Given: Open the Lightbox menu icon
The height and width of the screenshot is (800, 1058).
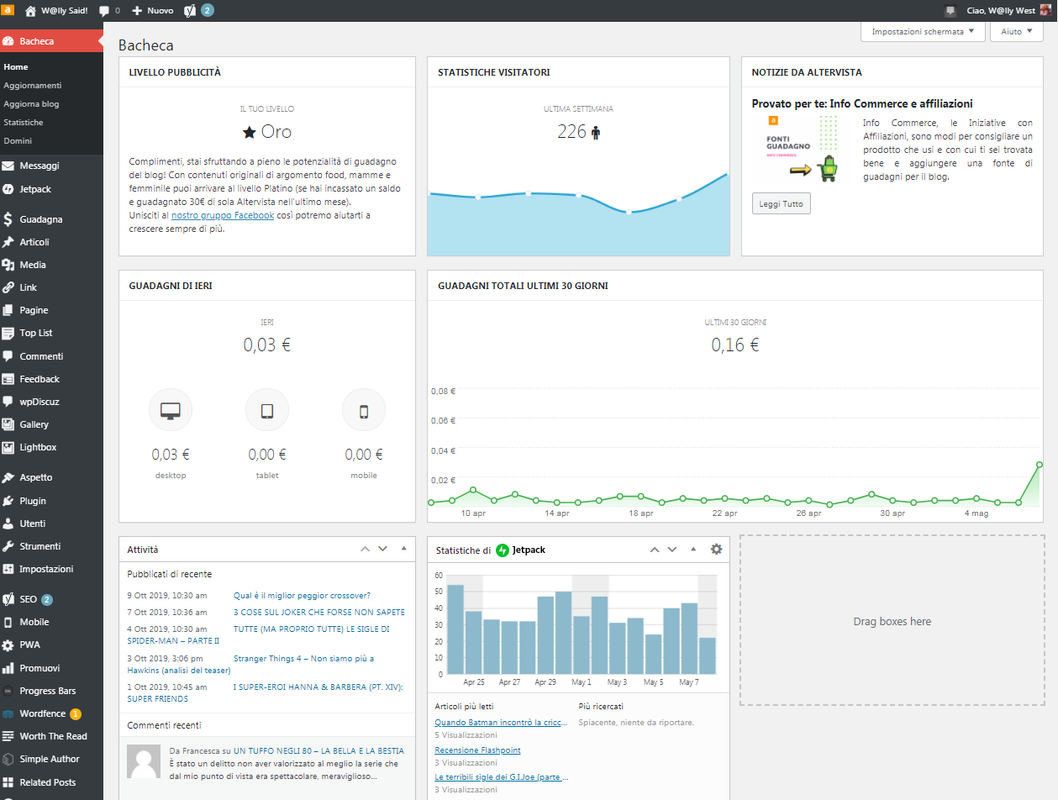Looking at the screenshot, I should pyautogui.click(x=8, y=447).
